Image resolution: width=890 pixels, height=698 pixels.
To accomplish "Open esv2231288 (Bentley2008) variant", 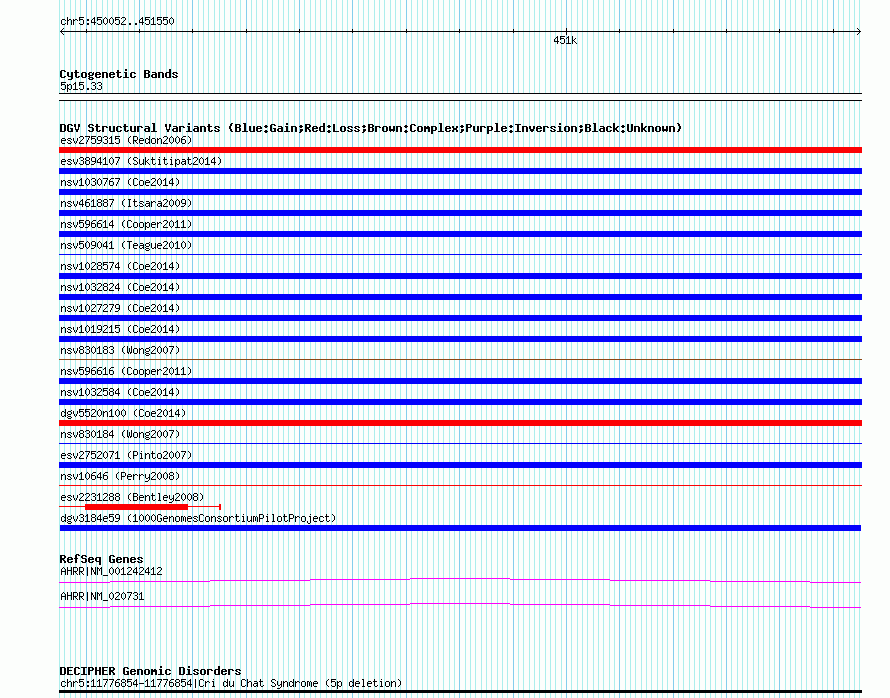I will [x=132, y=497].
